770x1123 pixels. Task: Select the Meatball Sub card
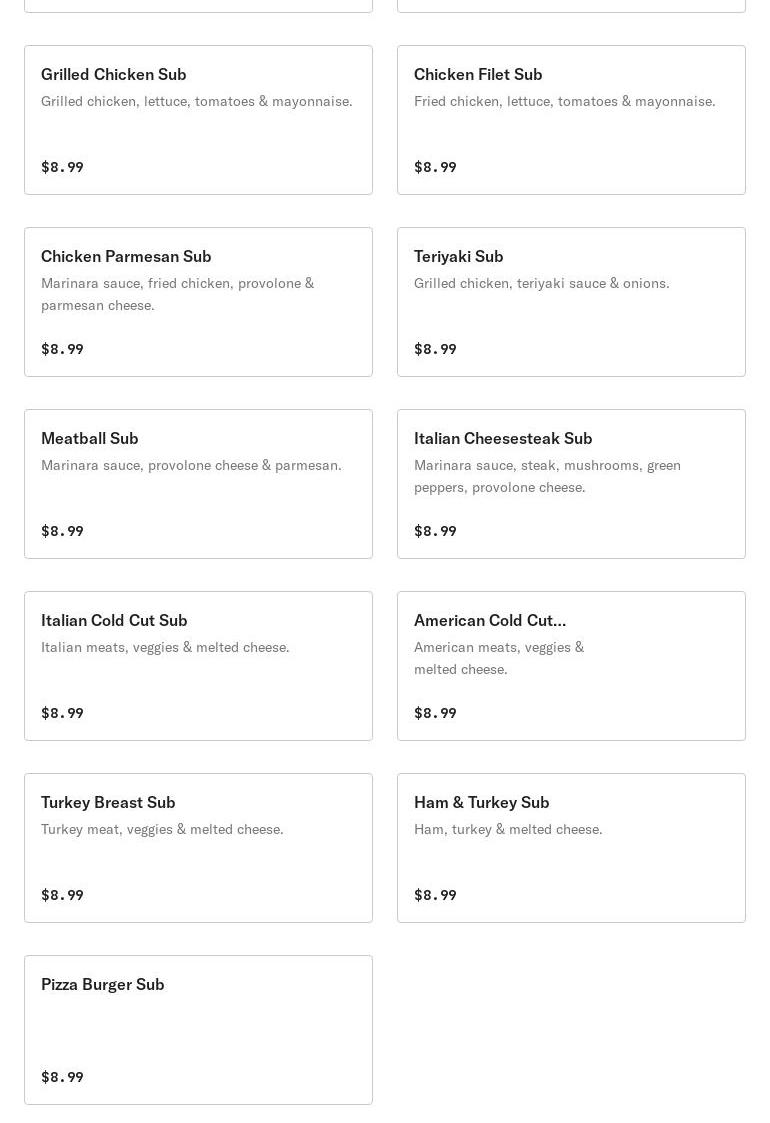[198, 483]
